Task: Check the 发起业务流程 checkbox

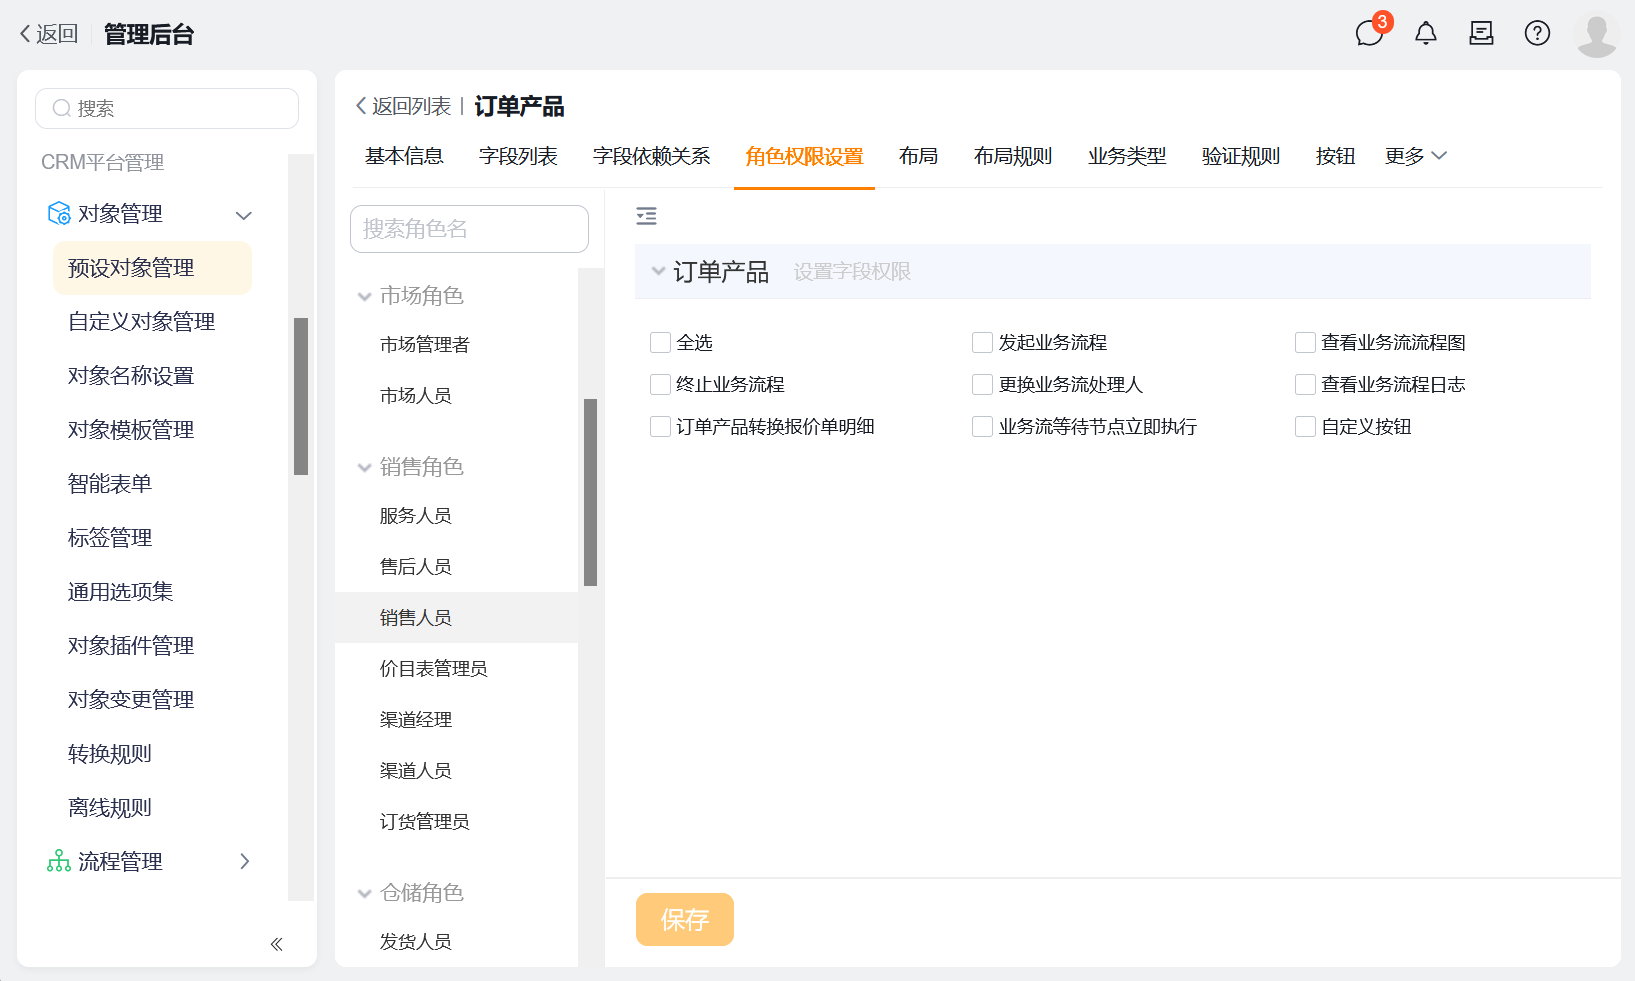Action: click(982, 343)
